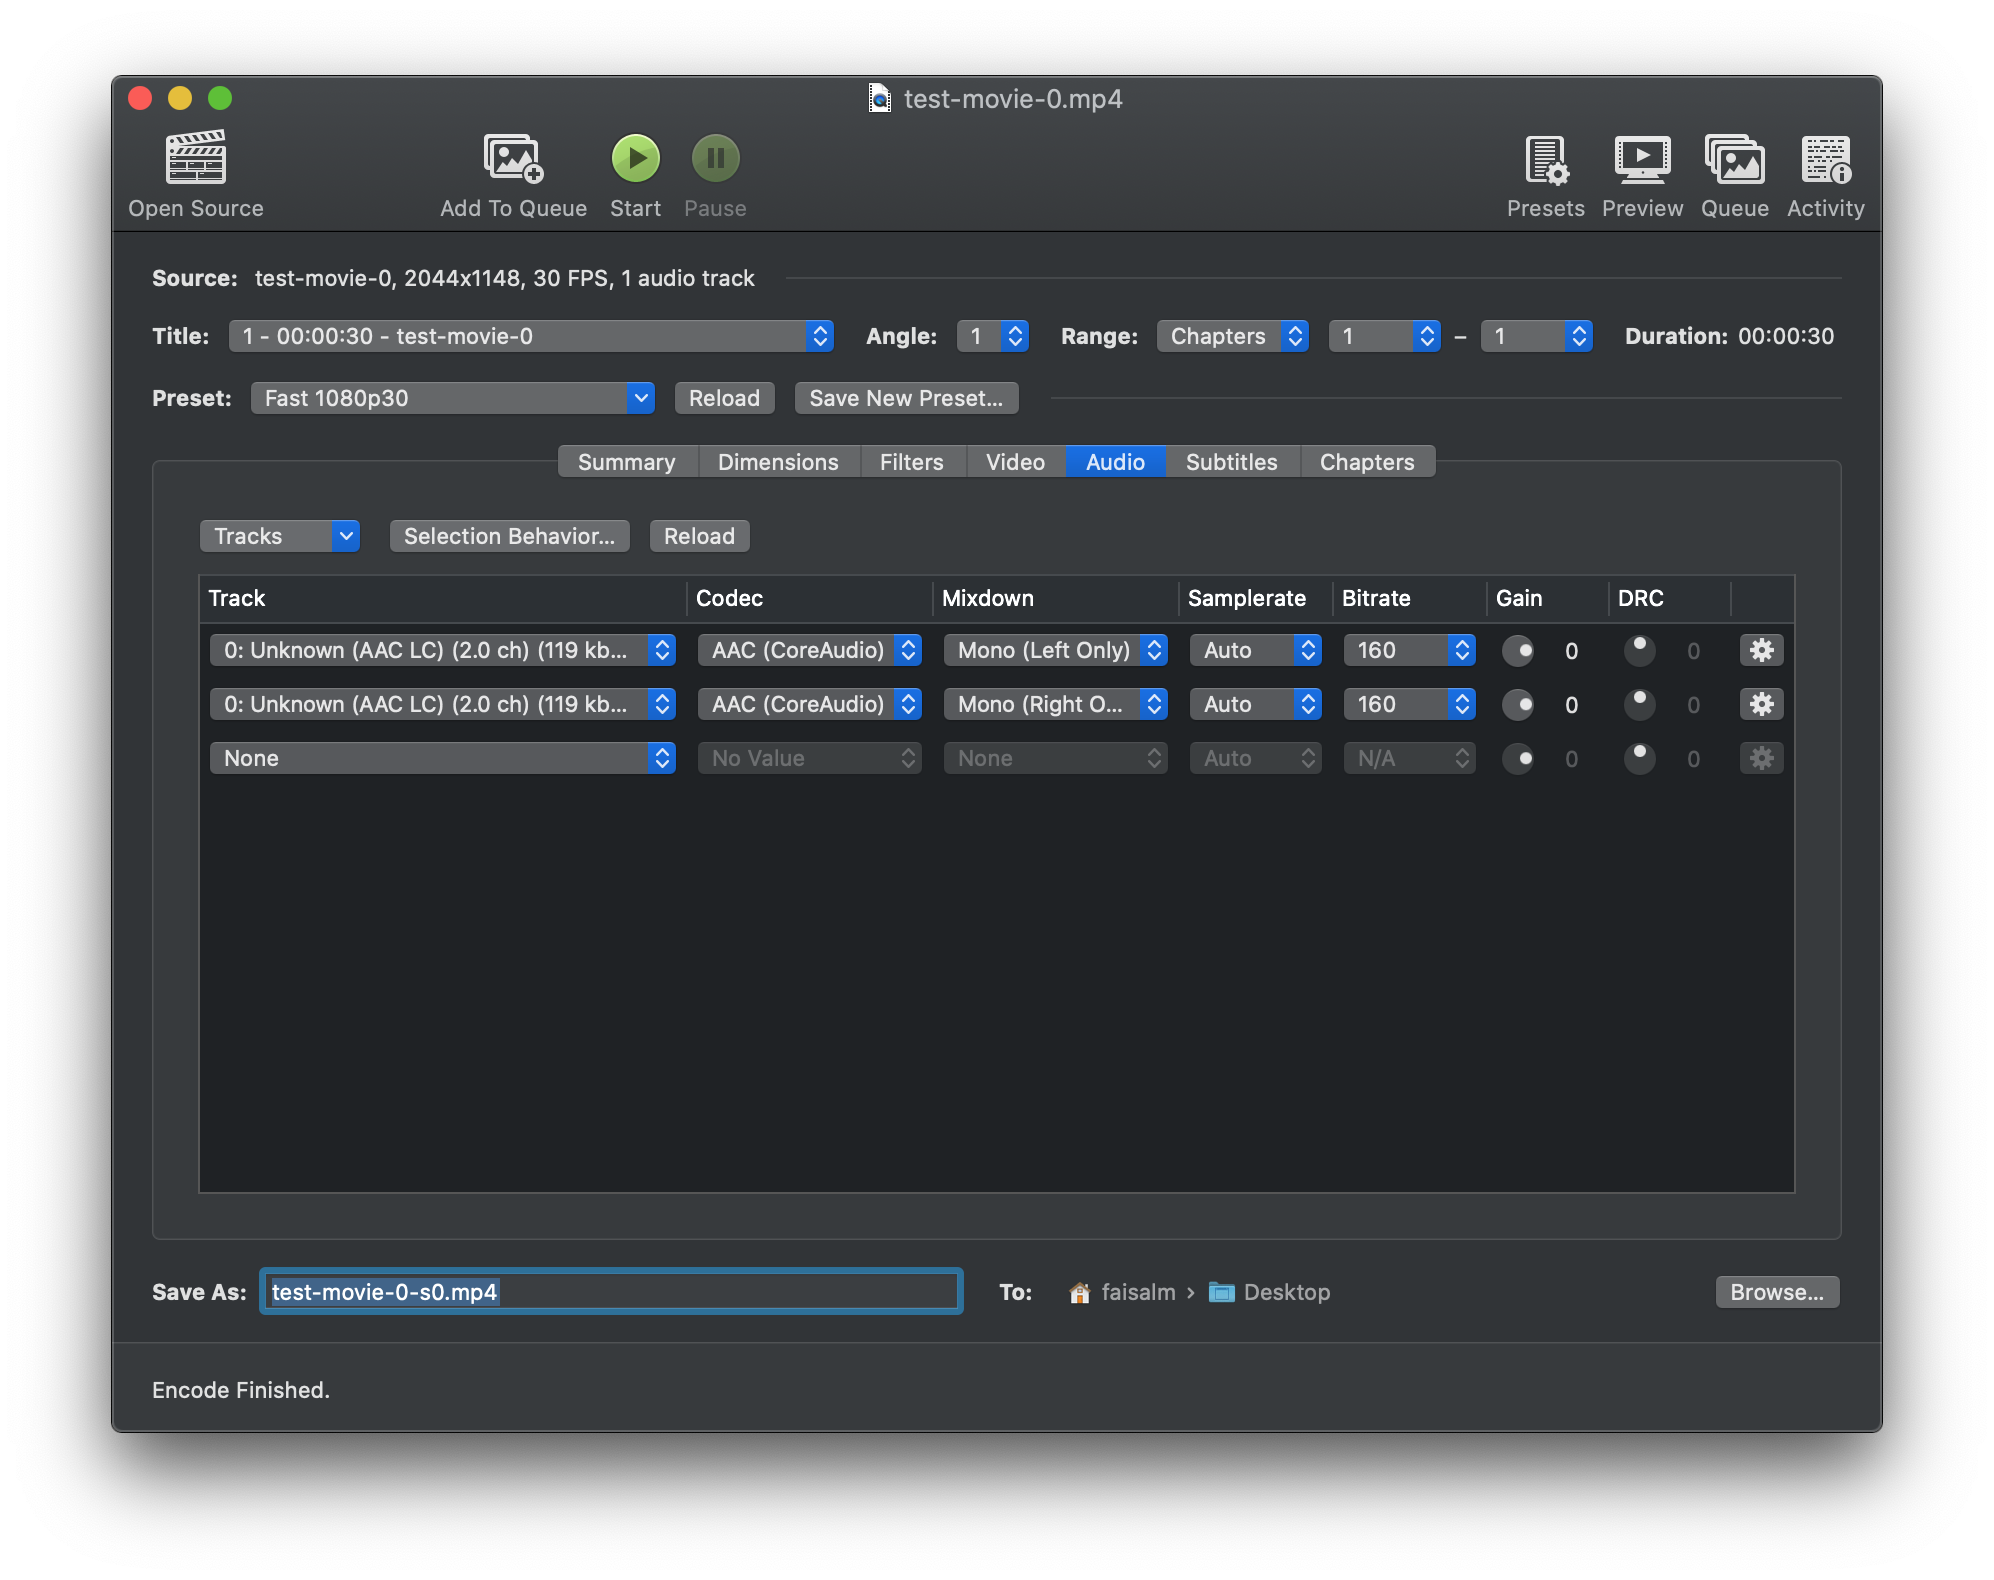Viewport: 1994px width, 1580px height.
Task: Click gear settings for second audio track
Action: tap(1761, 704)
